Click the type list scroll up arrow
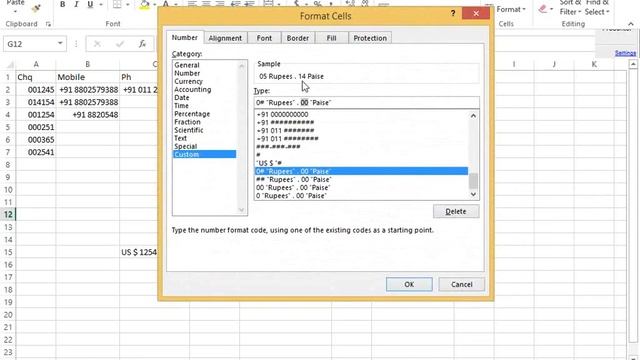This screenshot has height=360, width=640. pyautogui.click(x=473, y=116)
